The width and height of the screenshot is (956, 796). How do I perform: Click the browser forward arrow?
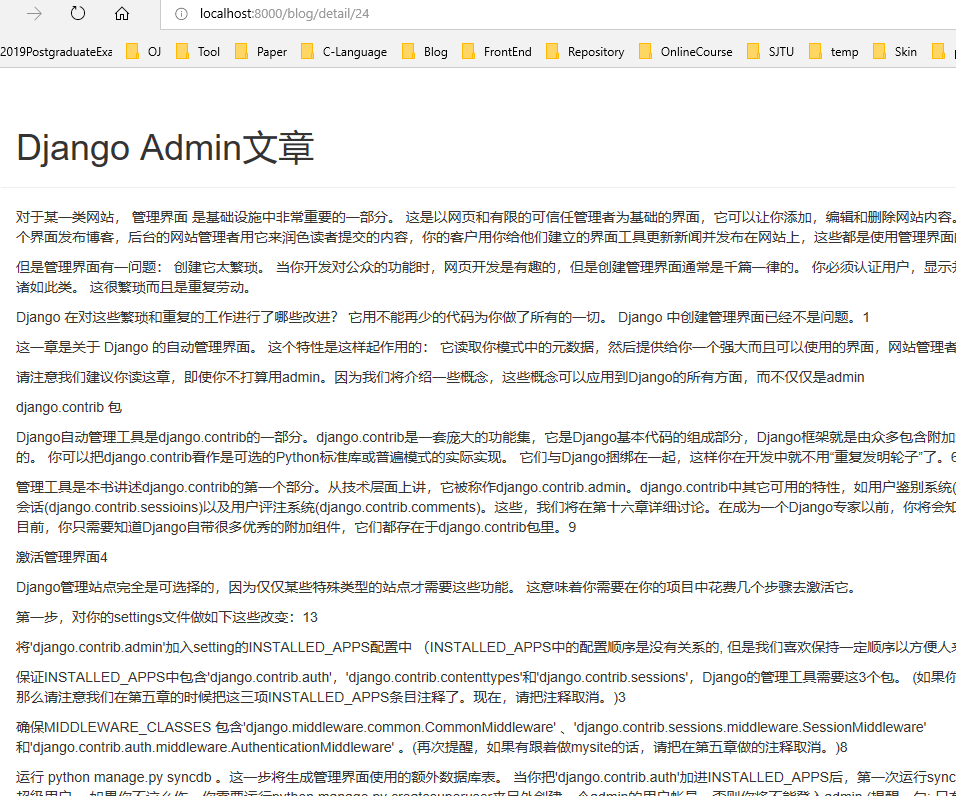[34, 13]
